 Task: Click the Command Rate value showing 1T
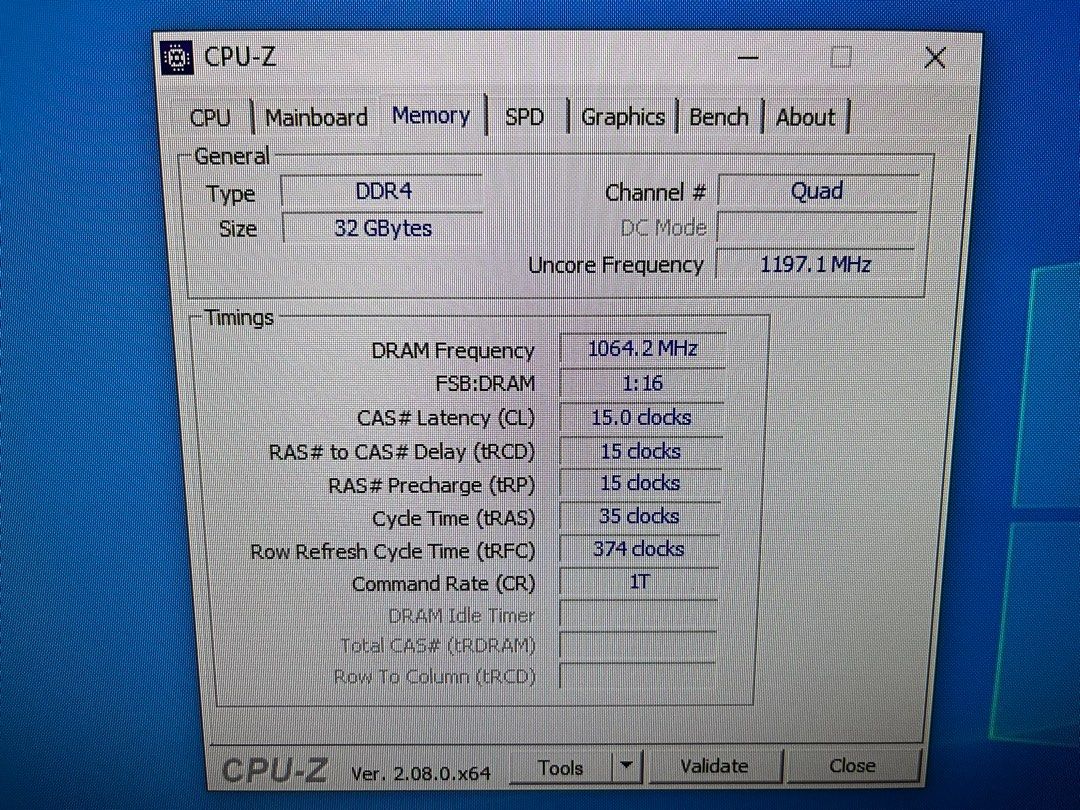tap(638, 582)
